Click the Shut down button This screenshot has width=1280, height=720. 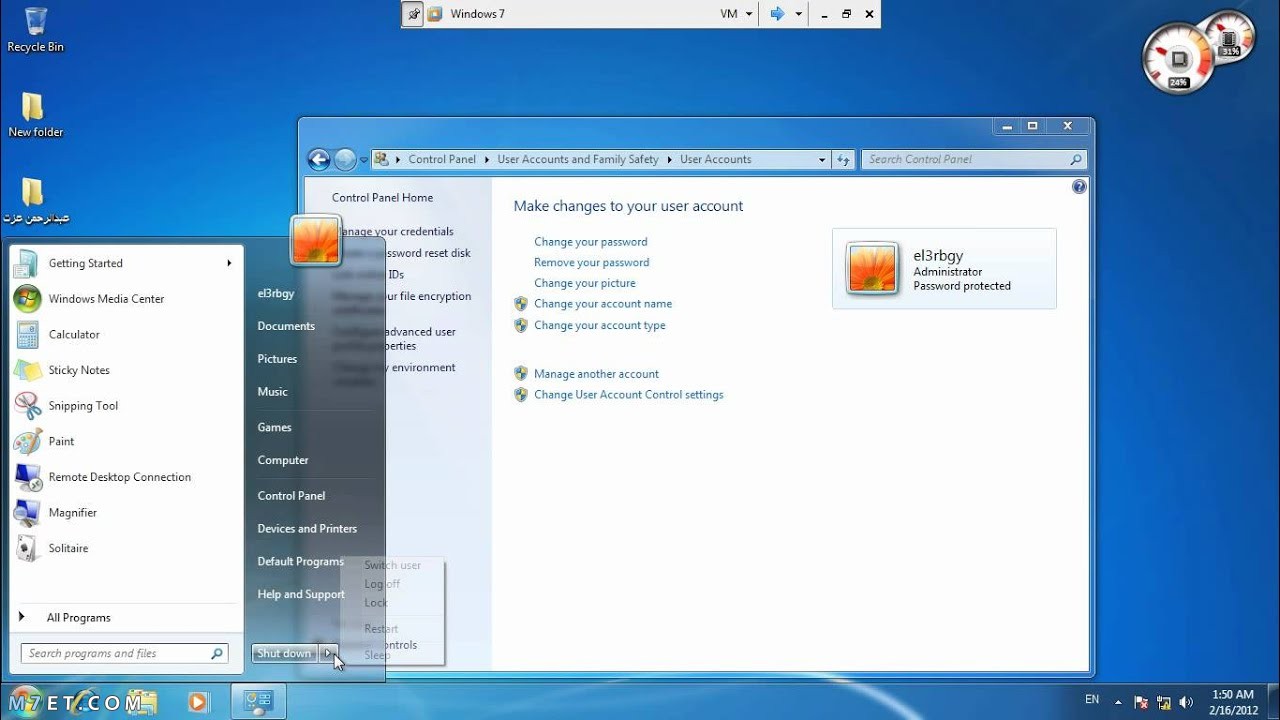pos(284,654)
